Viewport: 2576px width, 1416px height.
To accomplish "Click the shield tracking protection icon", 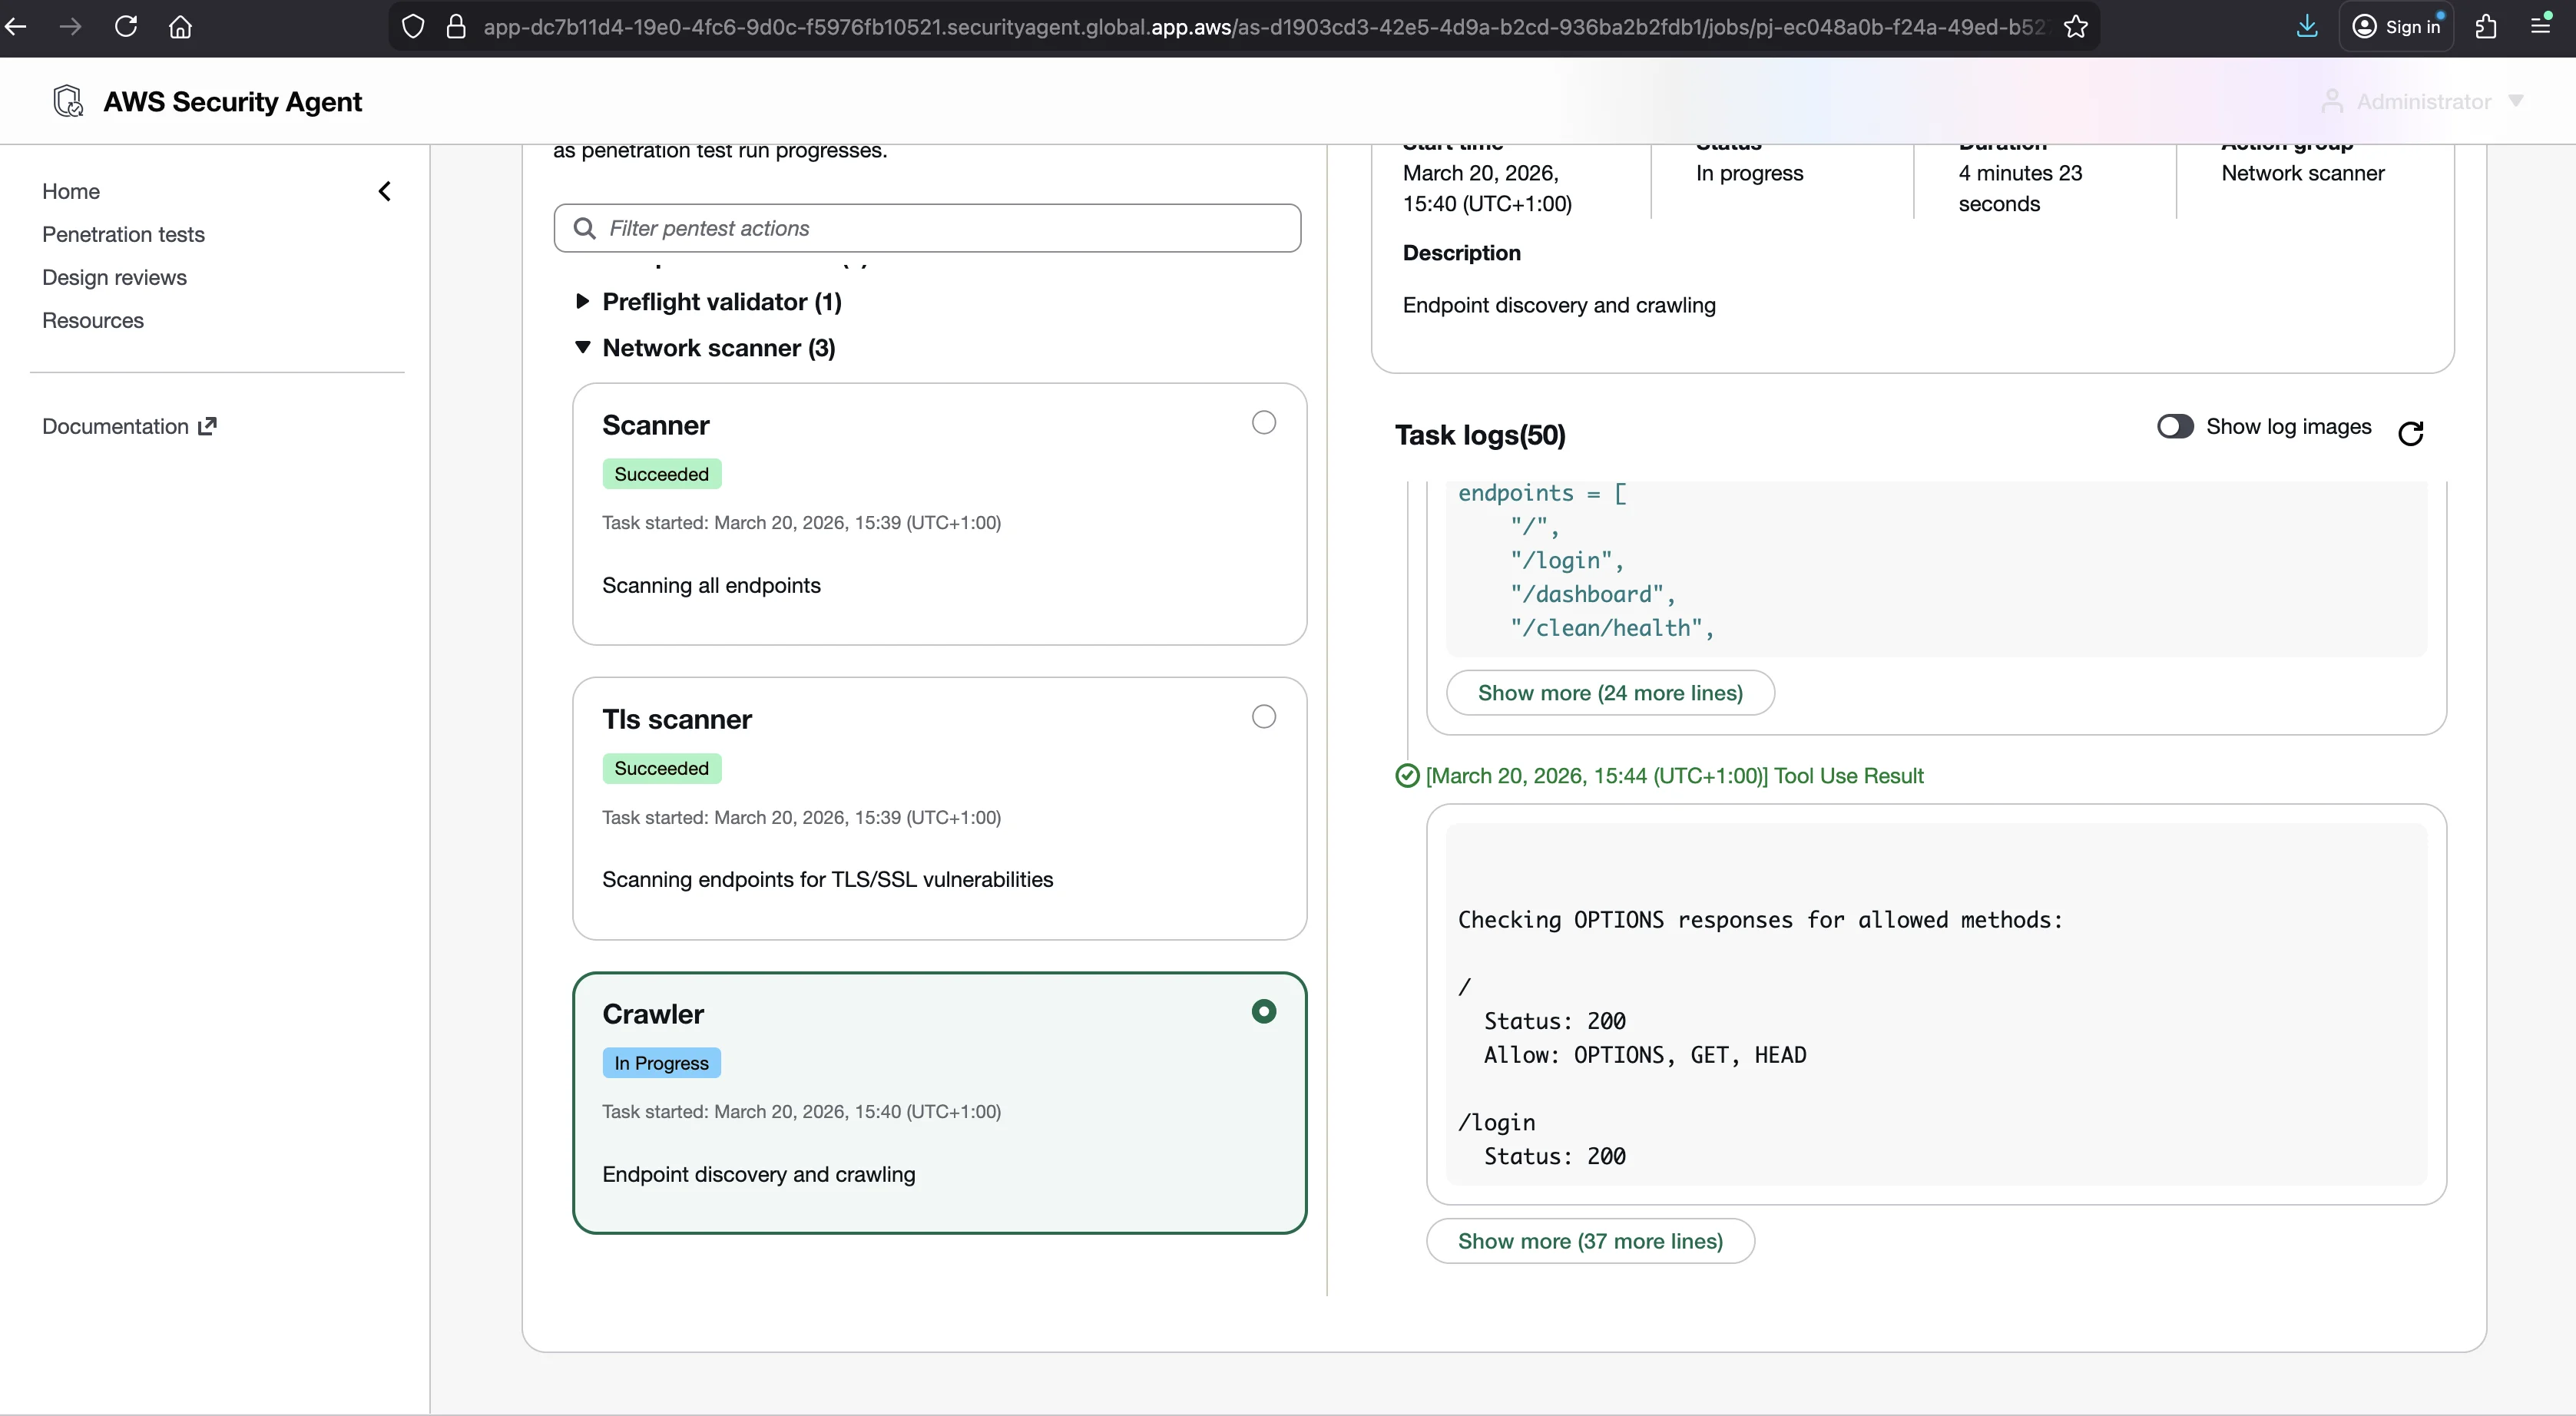I will click(x=413, y=27).
